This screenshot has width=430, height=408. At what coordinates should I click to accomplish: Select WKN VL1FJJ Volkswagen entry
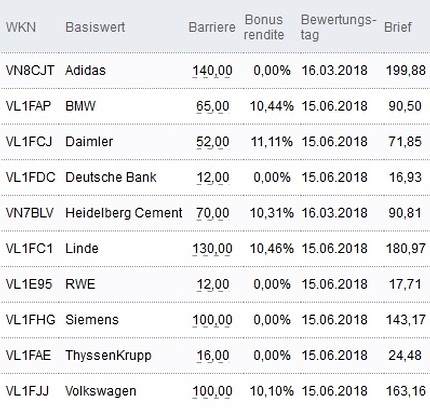(27, 391)
